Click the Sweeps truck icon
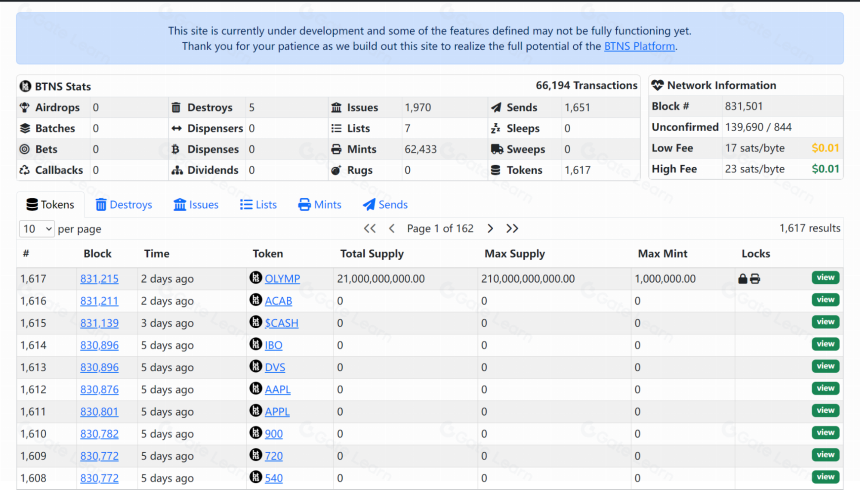Viewport: 860px width, 502px height. [x=497, y=149]
